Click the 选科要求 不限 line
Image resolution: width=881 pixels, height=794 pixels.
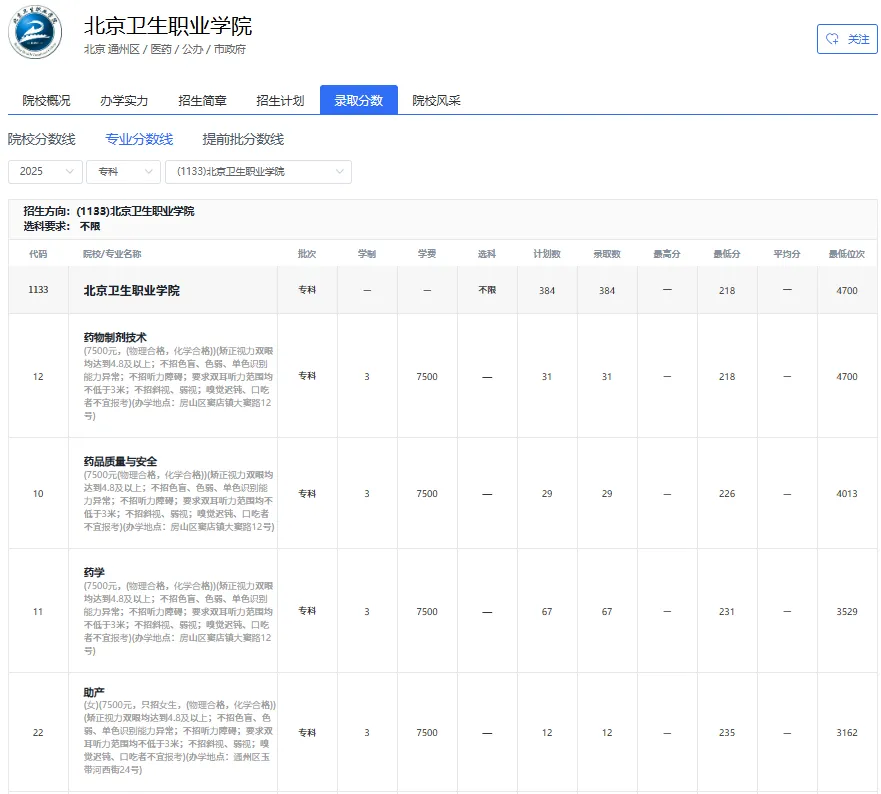click(x=62, y=226)
